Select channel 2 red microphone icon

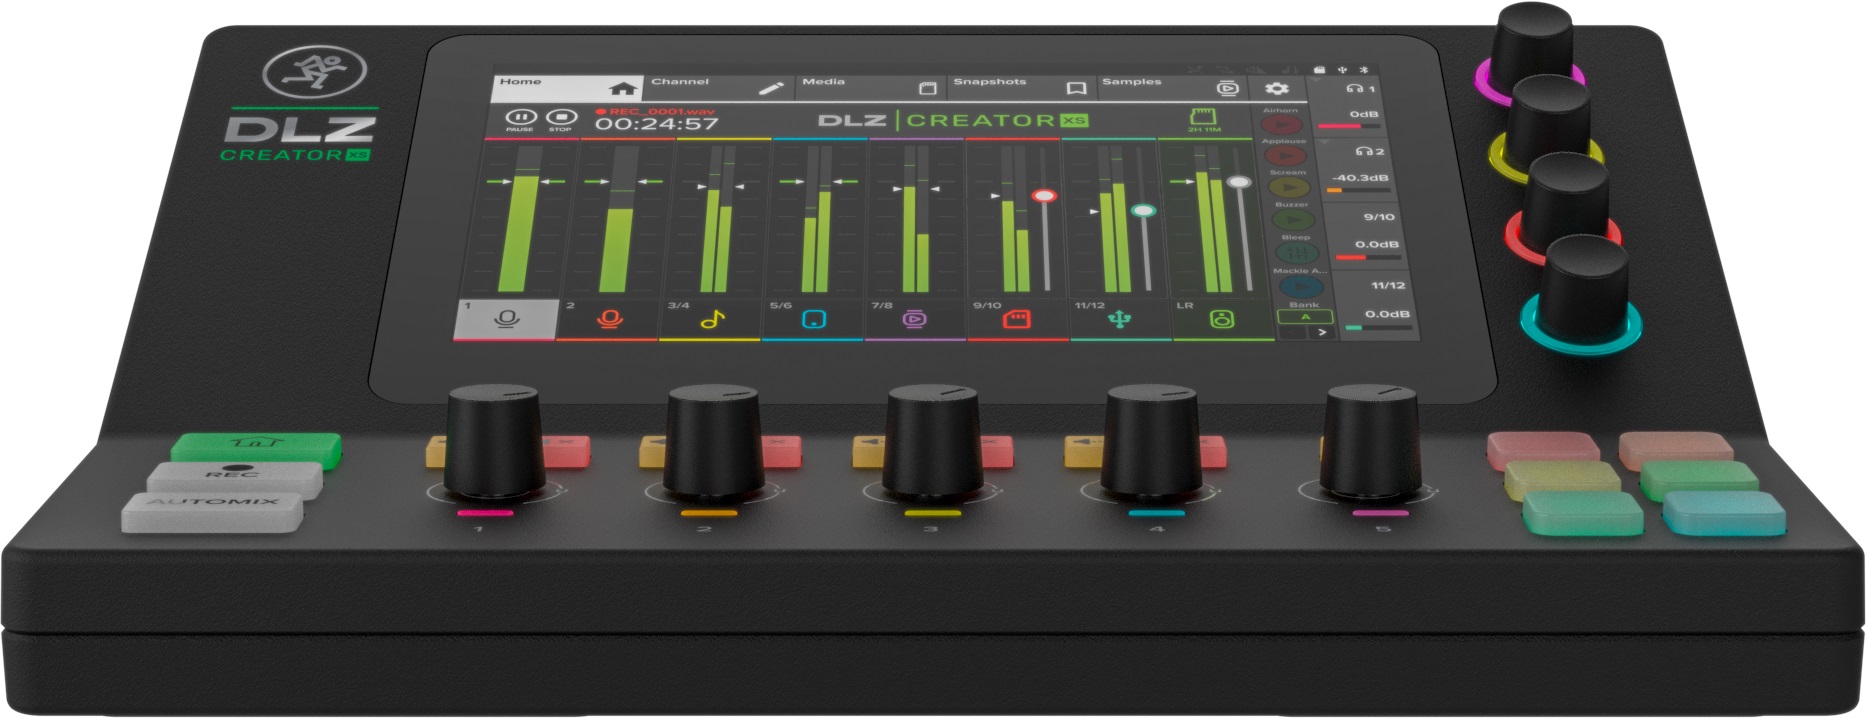[609, 319]
